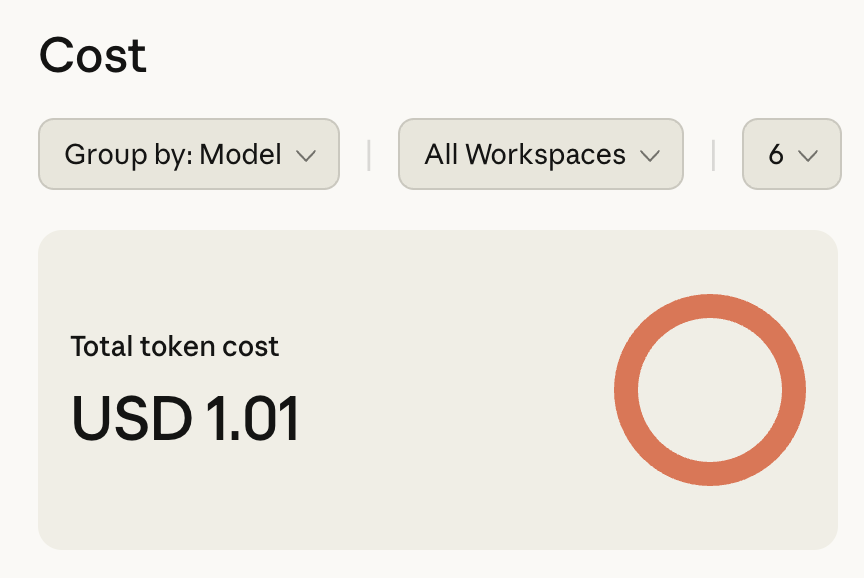
Task: Click the chevron arrow beside All Workspaces
Action: tap(650, 156)
